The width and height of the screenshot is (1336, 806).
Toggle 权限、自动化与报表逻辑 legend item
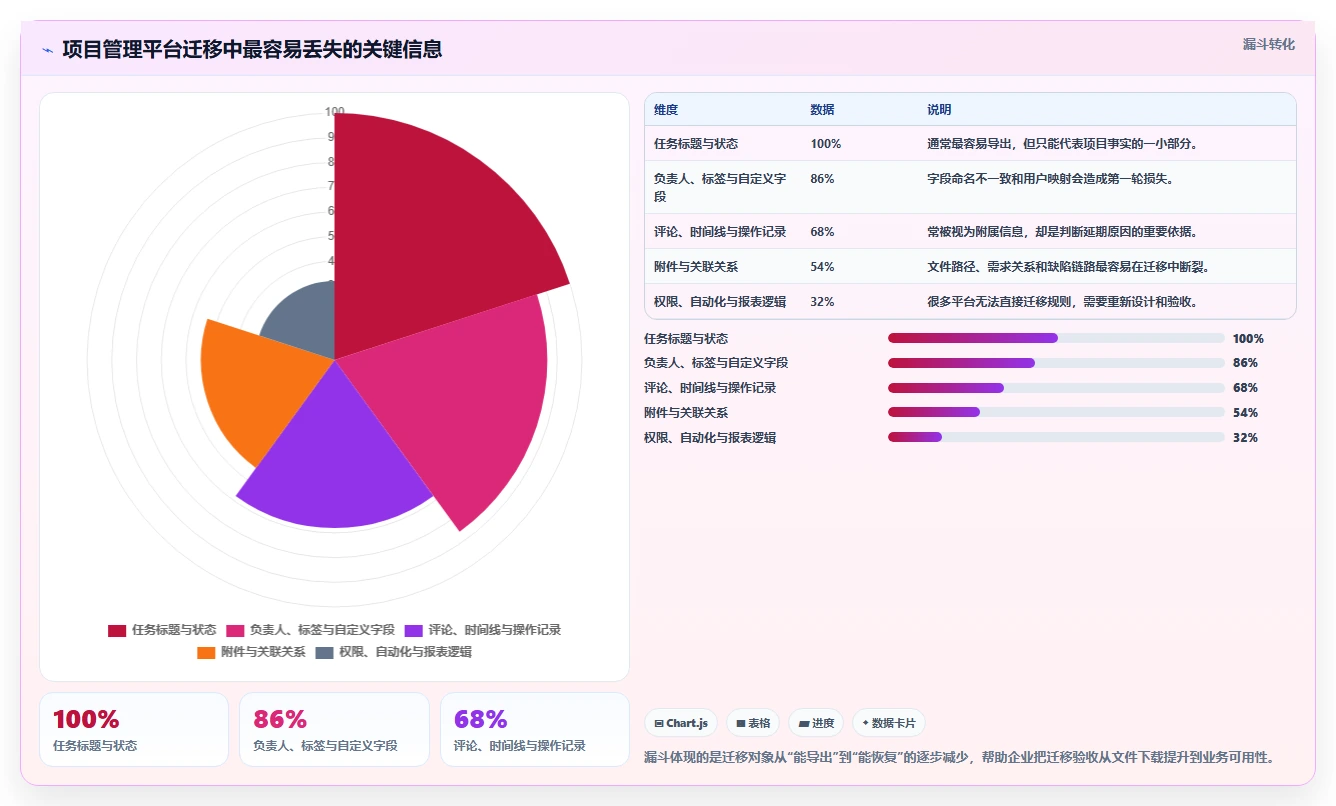pos(393,652)
